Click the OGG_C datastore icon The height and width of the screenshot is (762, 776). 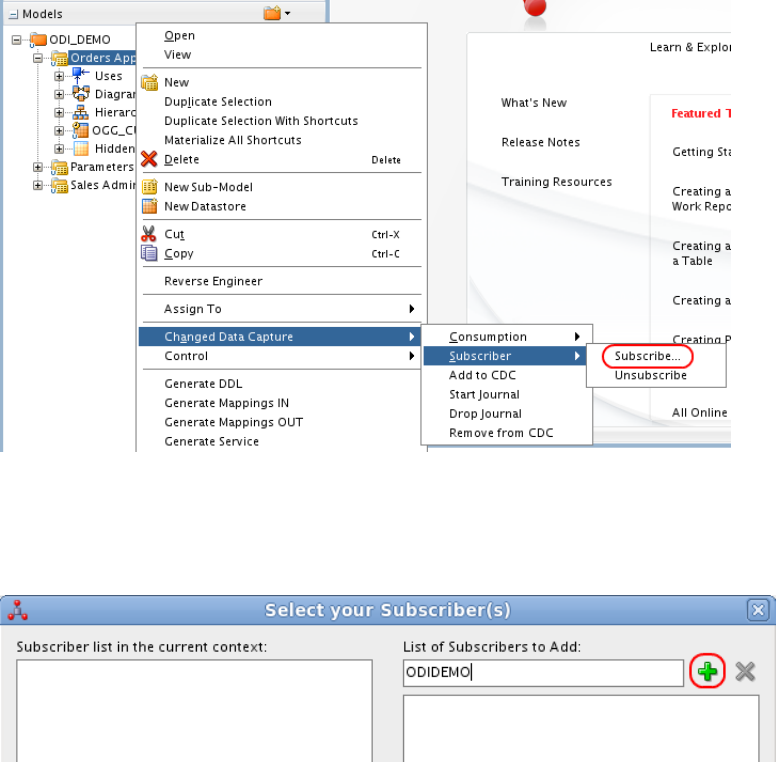click(x=80, y=130)
